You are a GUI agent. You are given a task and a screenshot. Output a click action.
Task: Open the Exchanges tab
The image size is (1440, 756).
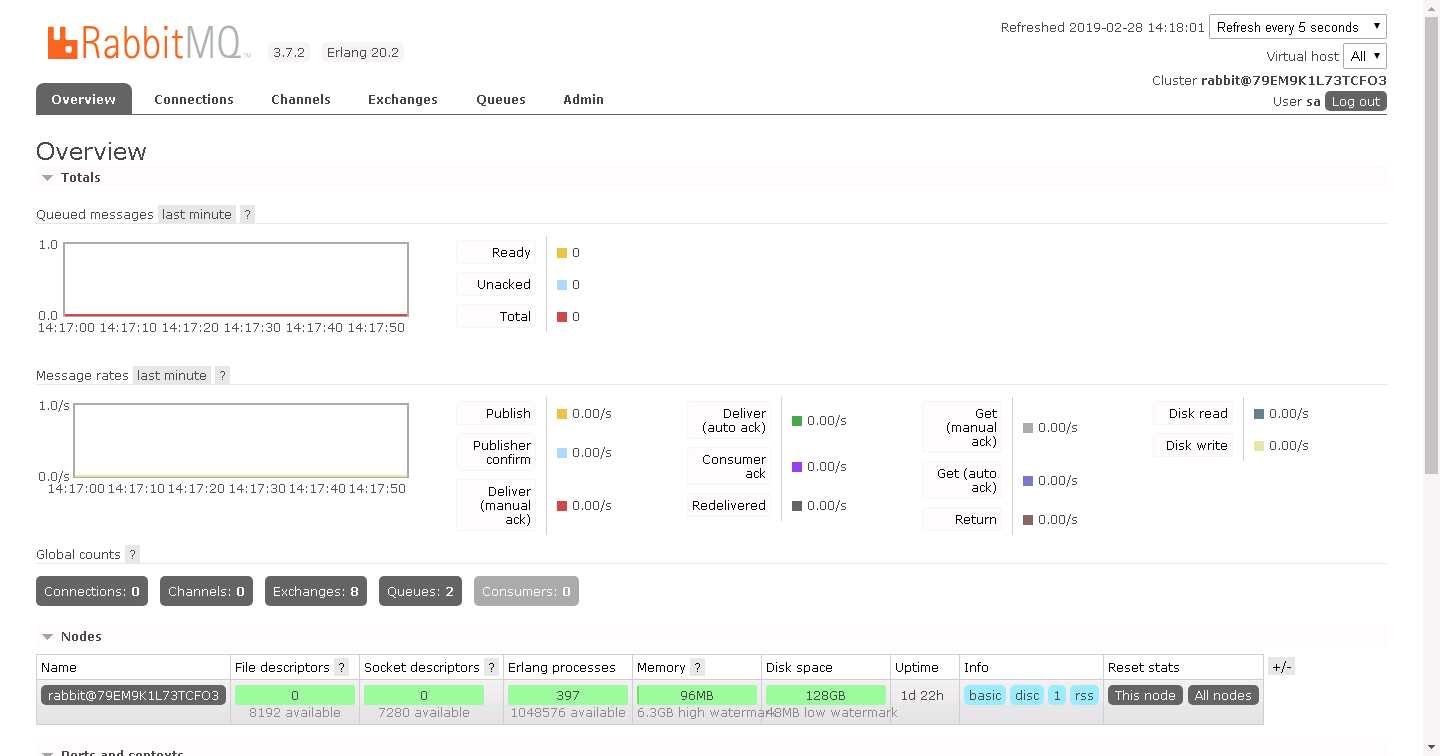pos(403,99)
